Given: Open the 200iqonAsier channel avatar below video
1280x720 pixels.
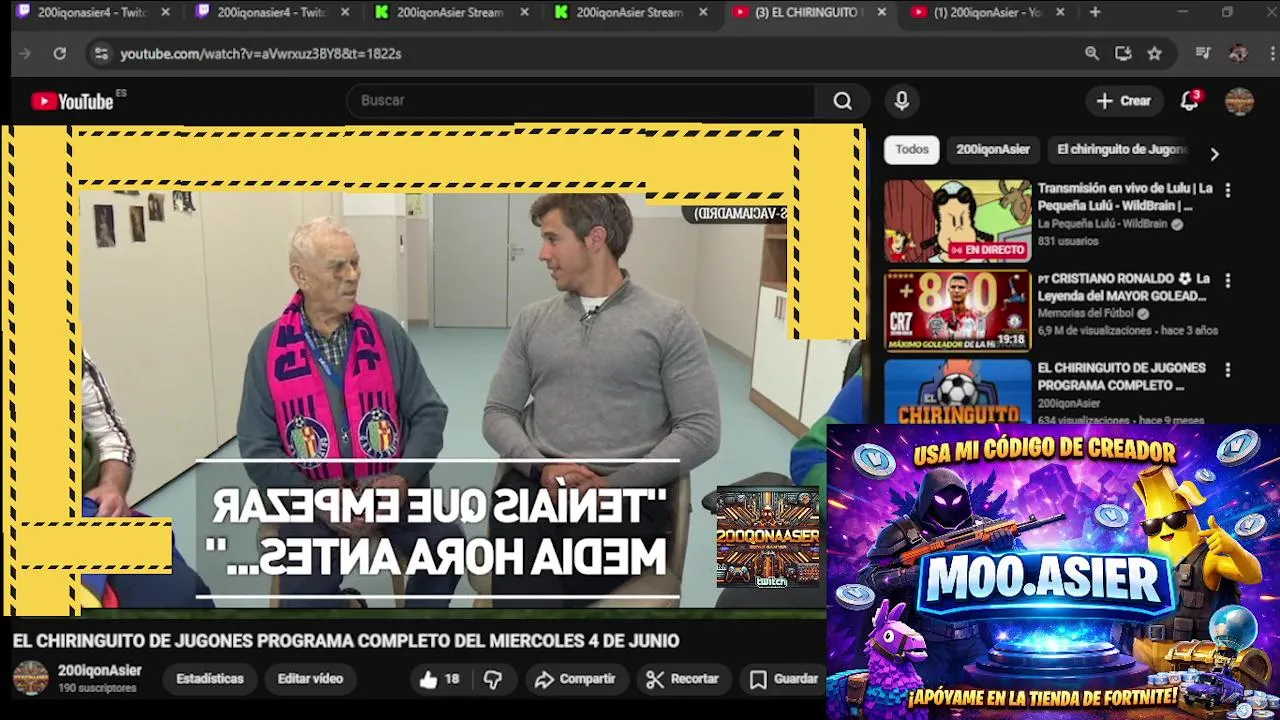Looking at the screenshot, I should pos(30,678).
